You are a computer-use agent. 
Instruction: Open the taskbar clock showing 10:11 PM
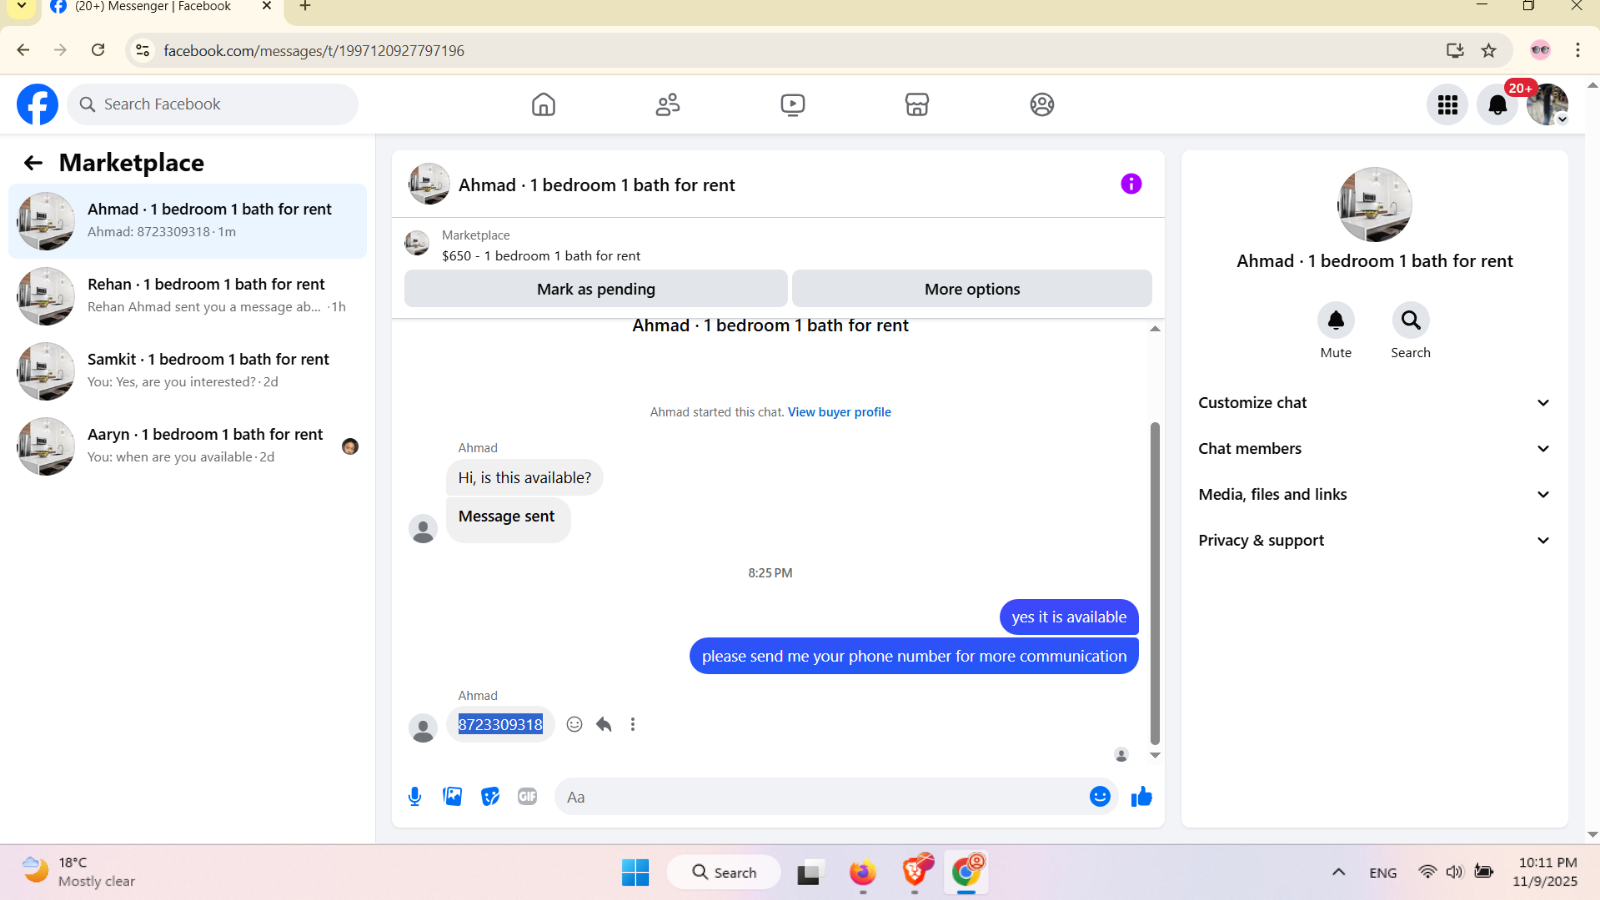[x=1546, y=872]
